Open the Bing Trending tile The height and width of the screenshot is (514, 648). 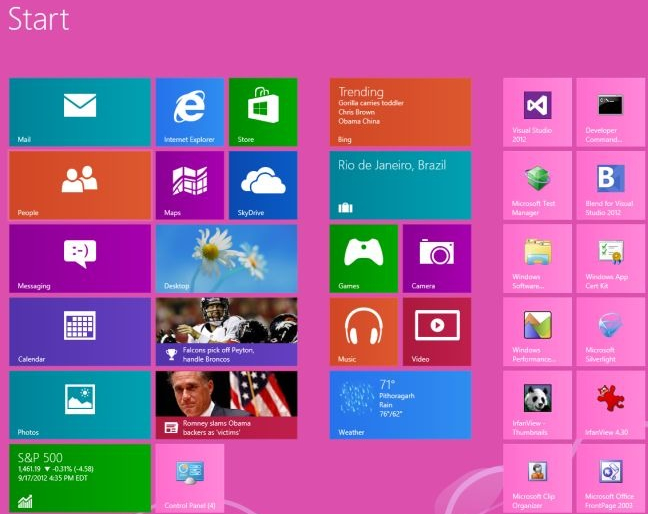[x=400, y=112]
